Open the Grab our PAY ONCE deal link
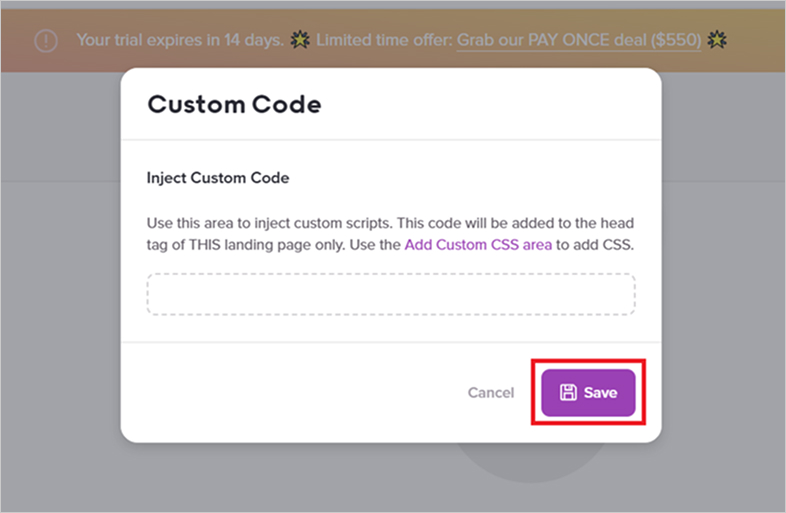Image resolution: width=786 pixels, height=513 pixels. (x=578, y=41)
